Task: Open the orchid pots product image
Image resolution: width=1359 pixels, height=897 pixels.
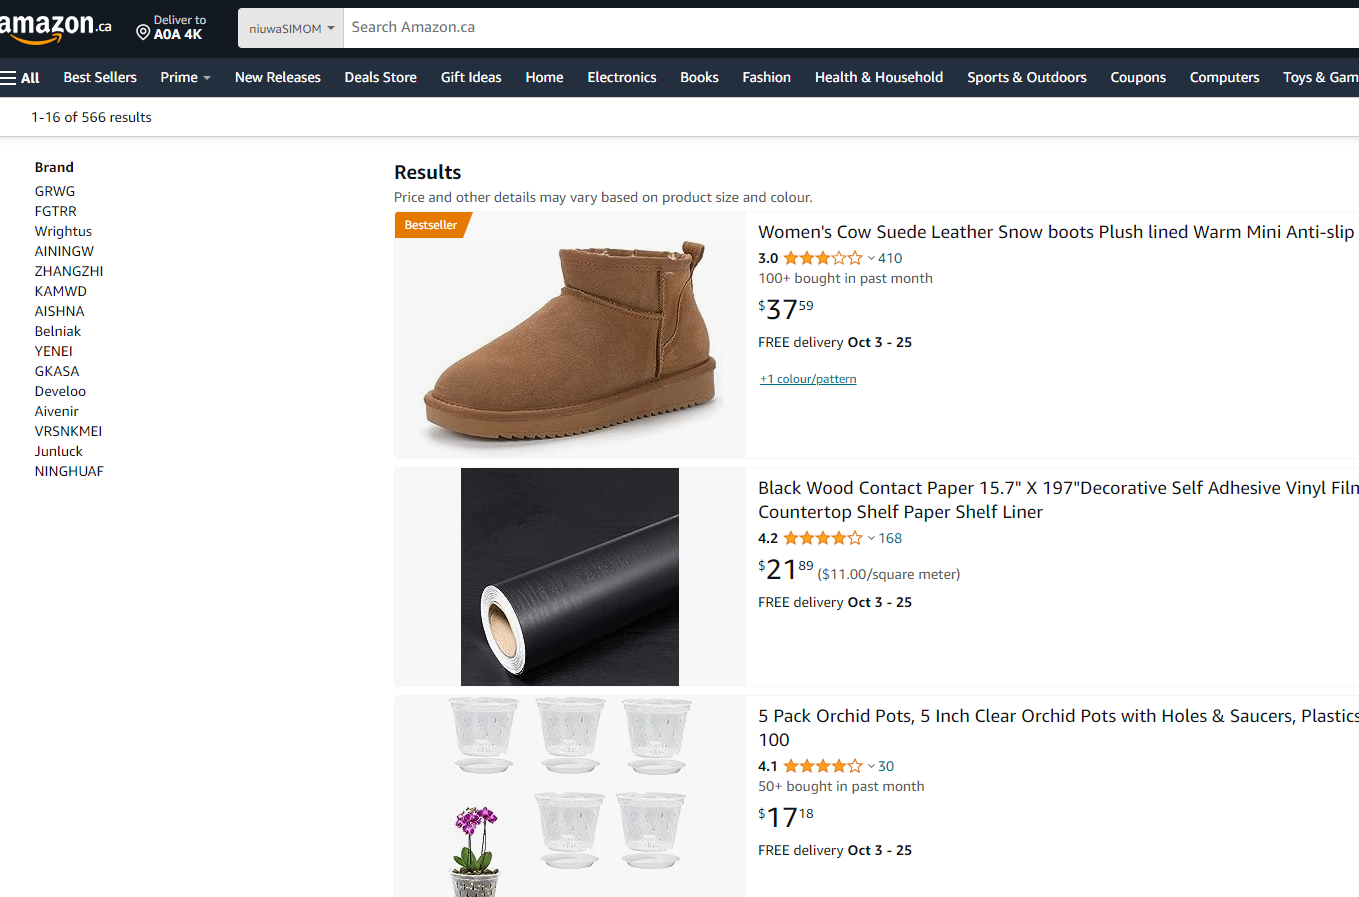Action: coord(570,796)
